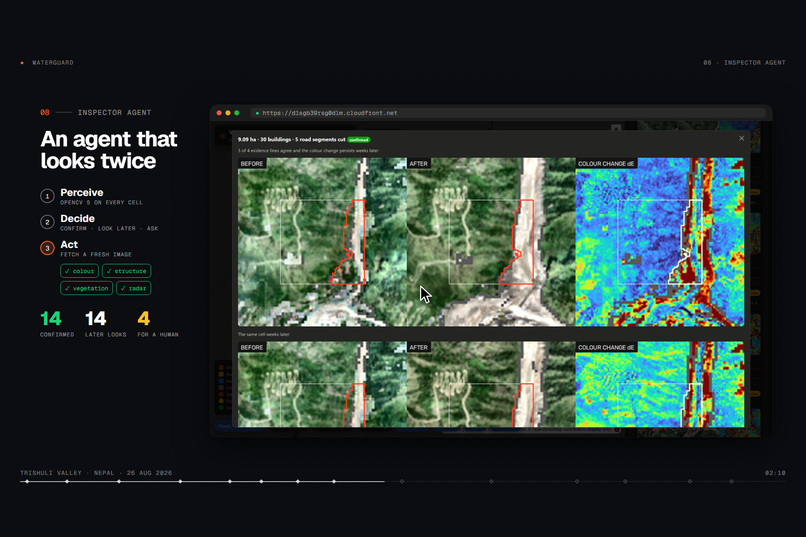The width and height of the screenshot is (806, 537).
Task: Click the 'TRISHULI VALLEY · NEPAL' footer caption
Action: 96,473
